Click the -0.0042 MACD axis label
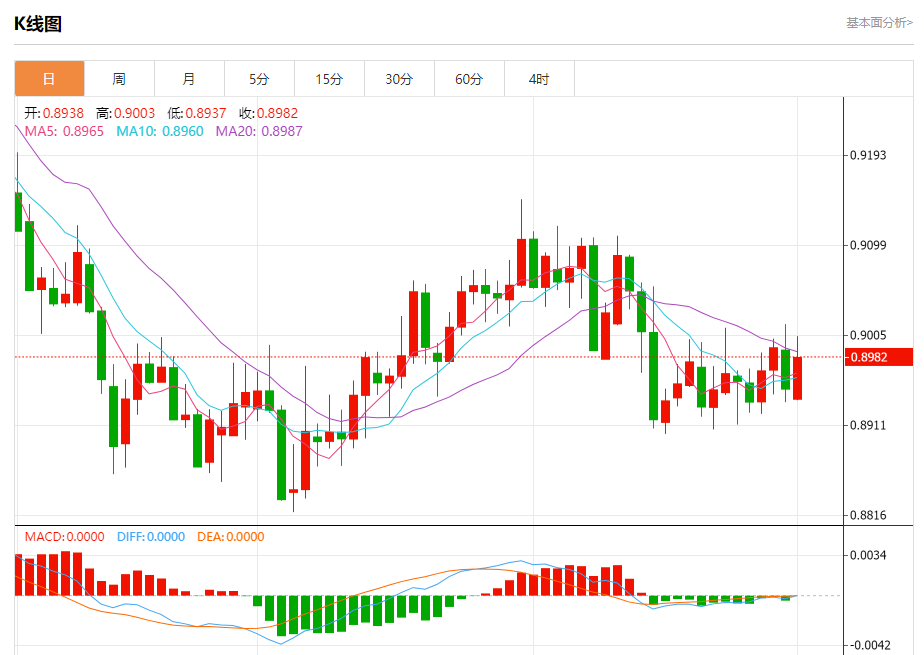Viewport: 924px width, 655px height. coord(869,646)
